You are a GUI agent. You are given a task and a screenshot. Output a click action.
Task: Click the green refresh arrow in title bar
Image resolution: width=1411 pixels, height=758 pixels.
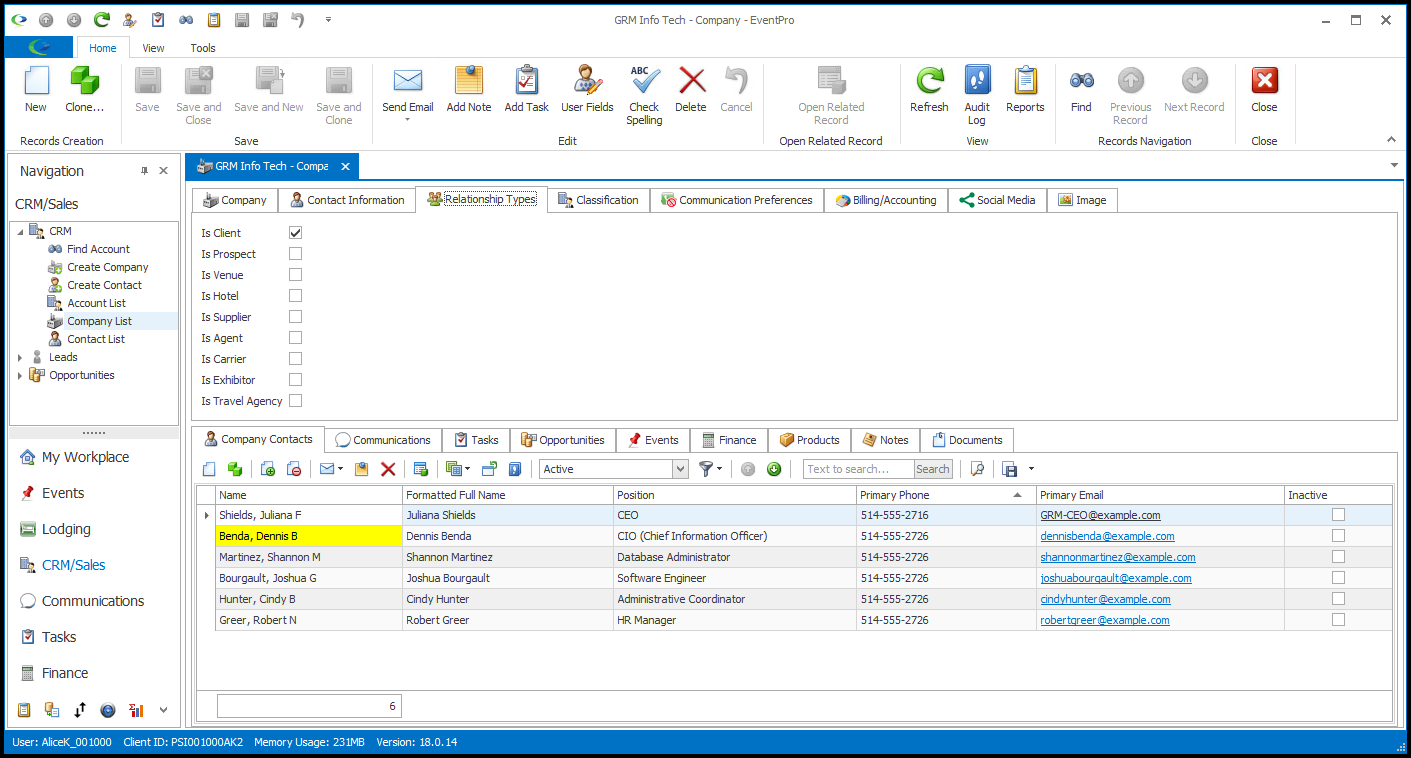tap(102, 19)
